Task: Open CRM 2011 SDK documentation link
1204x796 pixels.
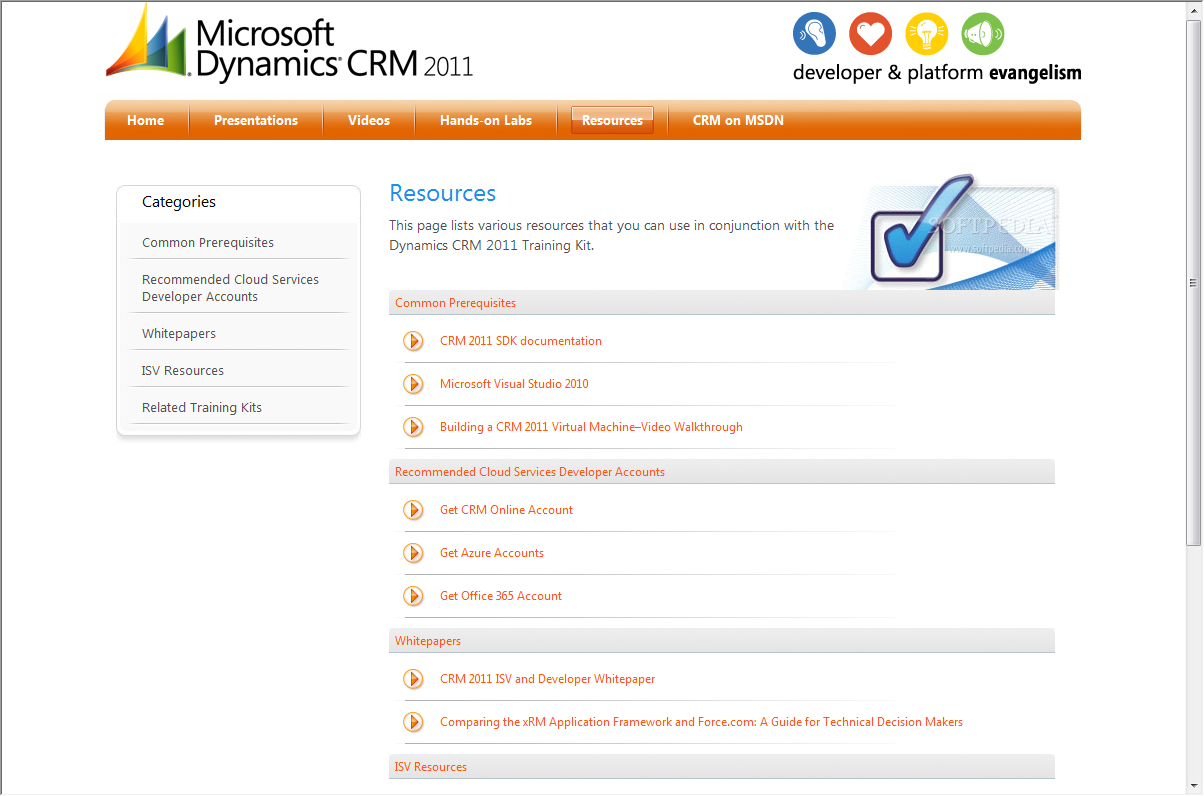Action: pos(521,341)
